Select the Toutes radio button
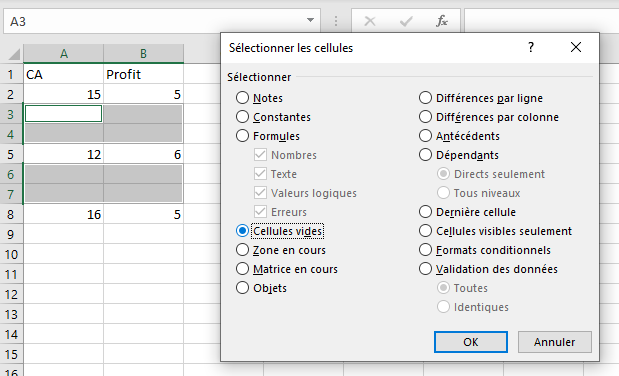 (x=443, y=288)
